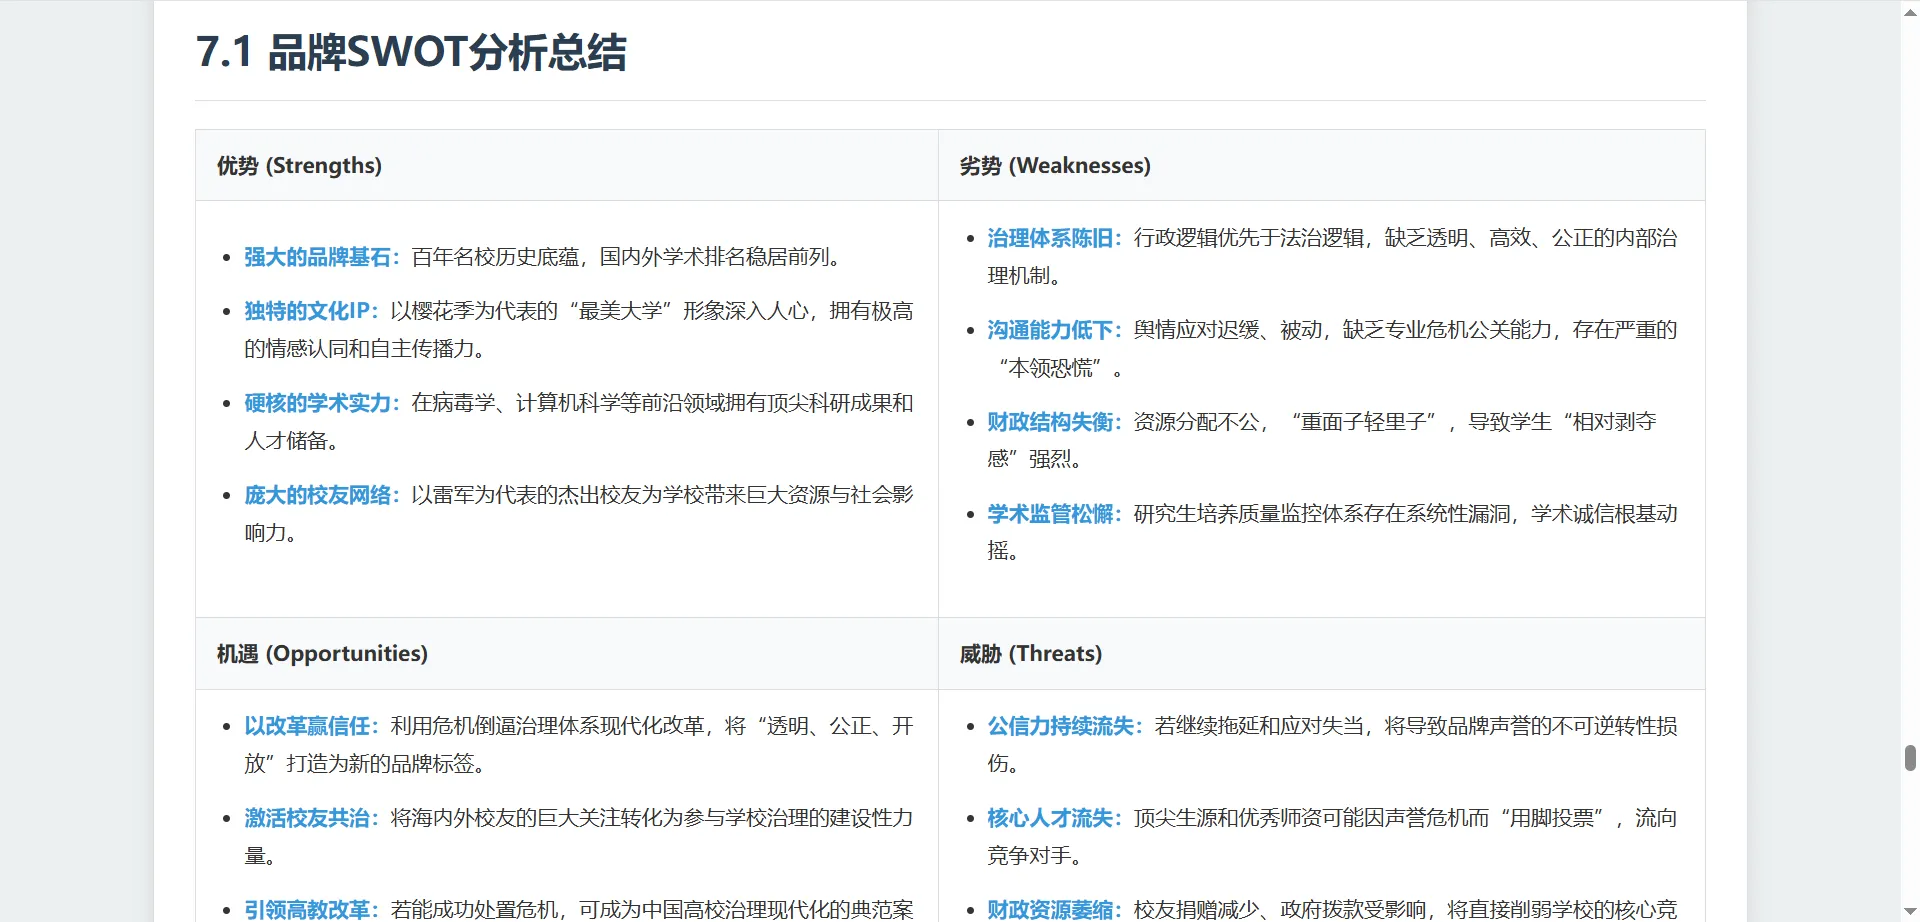Select the 劣势 (Weaknesses) table header
Viewport: 1920px width, 922px height.
pos(1054,166)
